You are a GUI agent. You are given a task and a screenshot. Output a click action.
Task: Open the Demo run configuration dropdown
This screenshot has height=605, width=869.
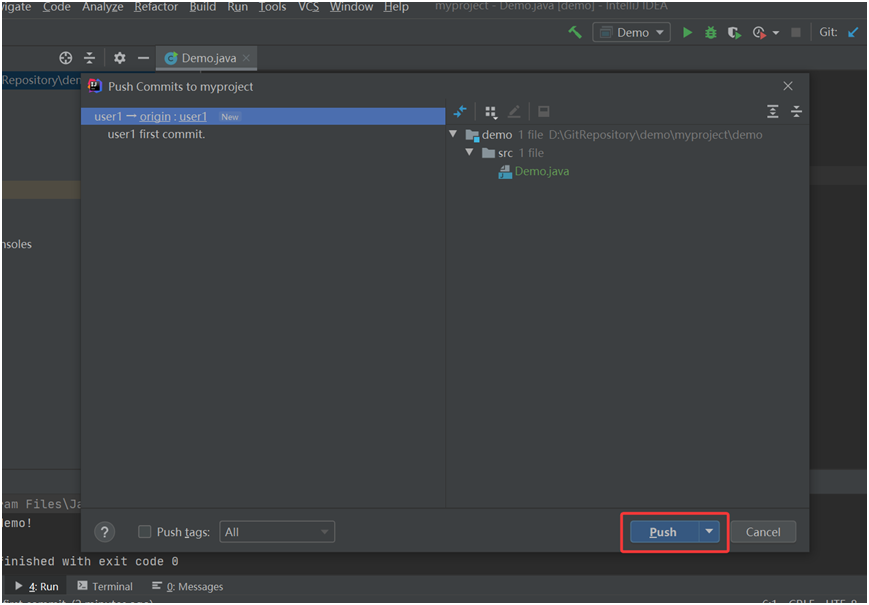point(631,32)
